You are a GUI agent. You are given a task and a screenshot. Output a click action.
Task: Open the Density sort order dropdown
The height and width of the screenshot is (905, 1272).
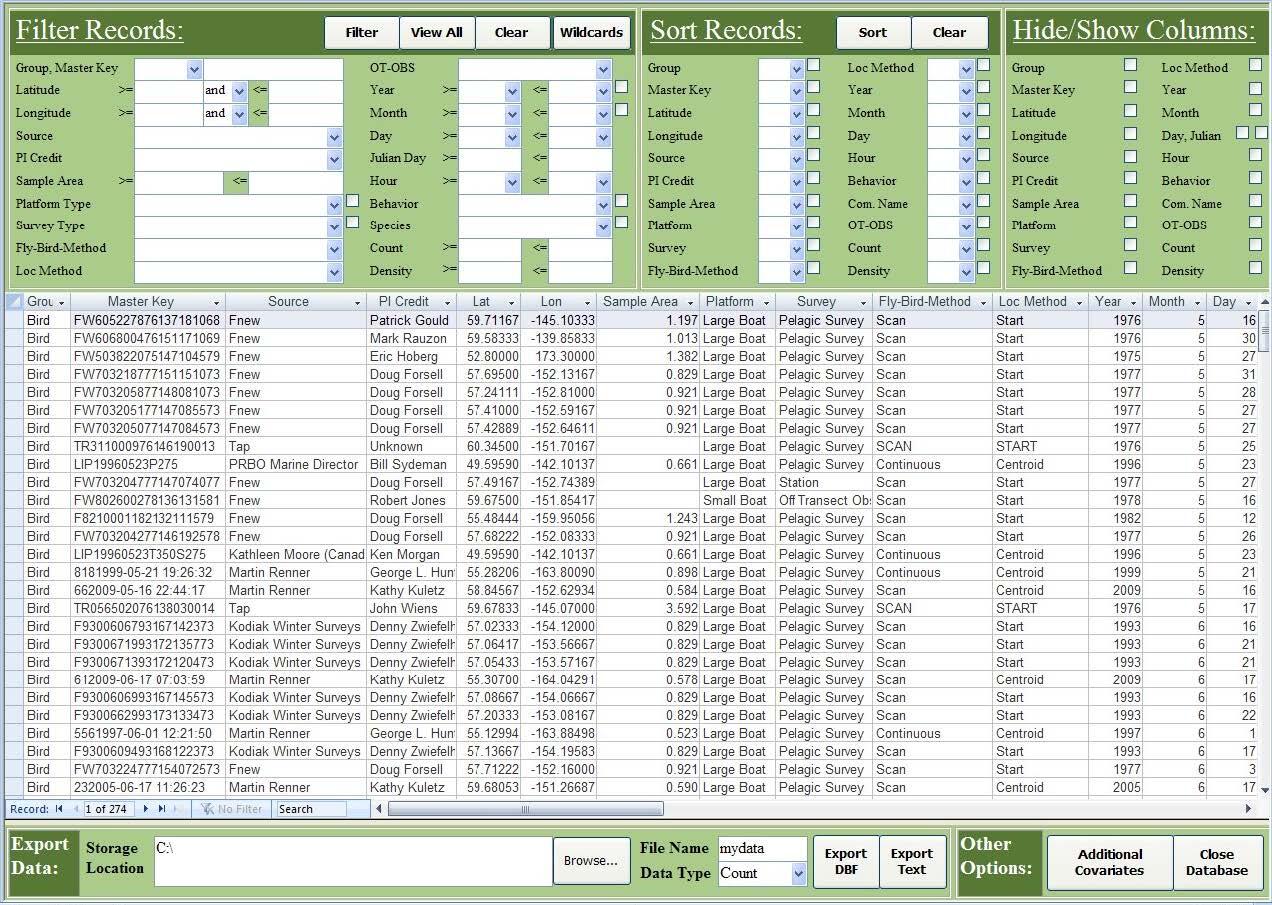click(x=966, y=272)
